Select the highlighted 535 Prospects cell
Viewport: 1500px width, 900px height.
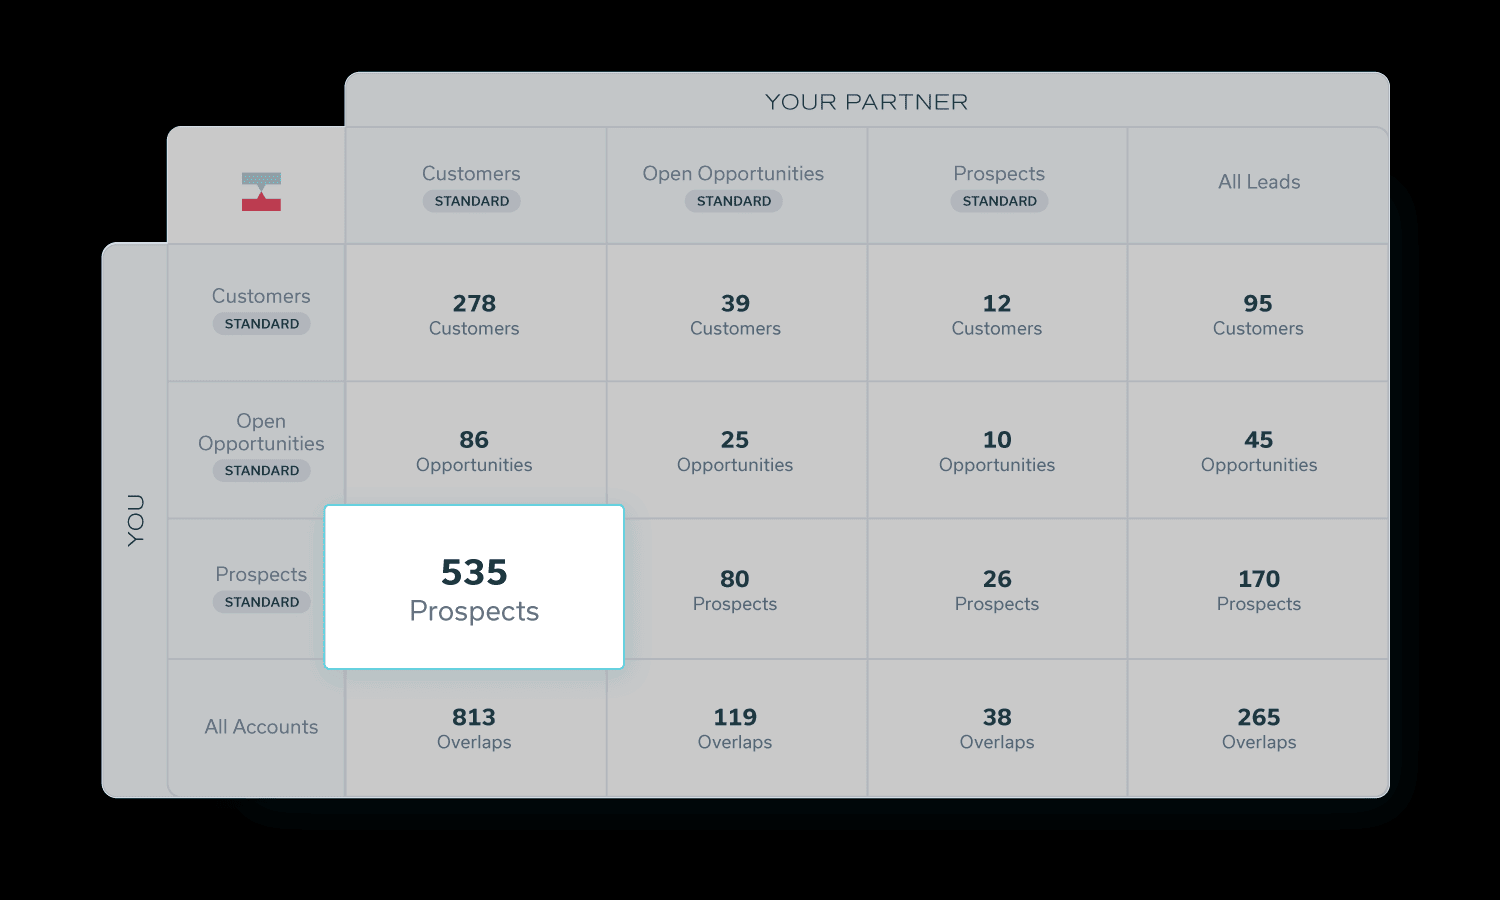point(474,587)
